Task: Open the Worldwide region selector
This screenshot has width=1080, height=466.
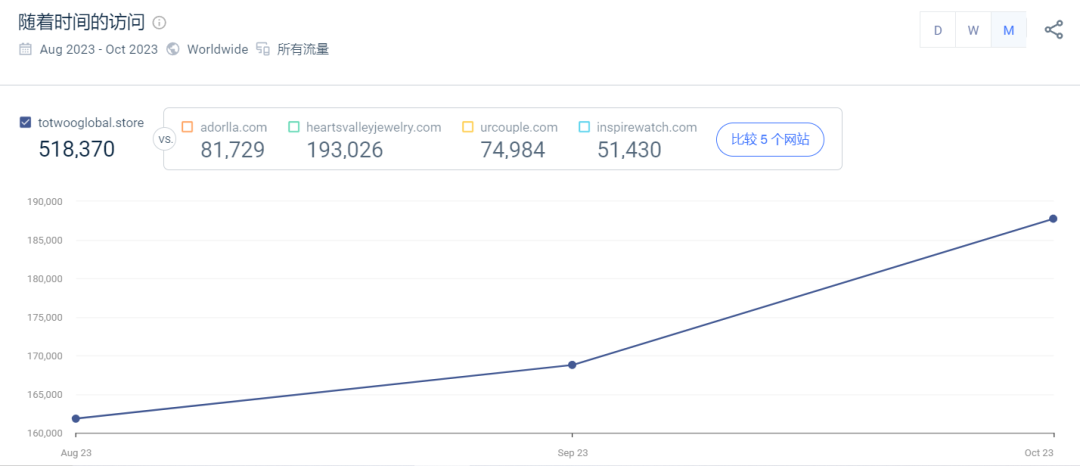Action: tap(216, 49)
